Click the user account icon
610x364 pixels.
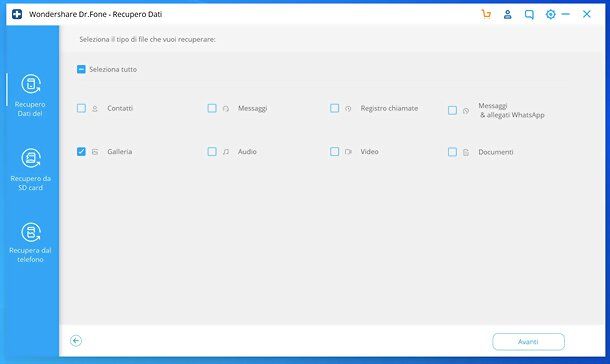tap(507, 14)
